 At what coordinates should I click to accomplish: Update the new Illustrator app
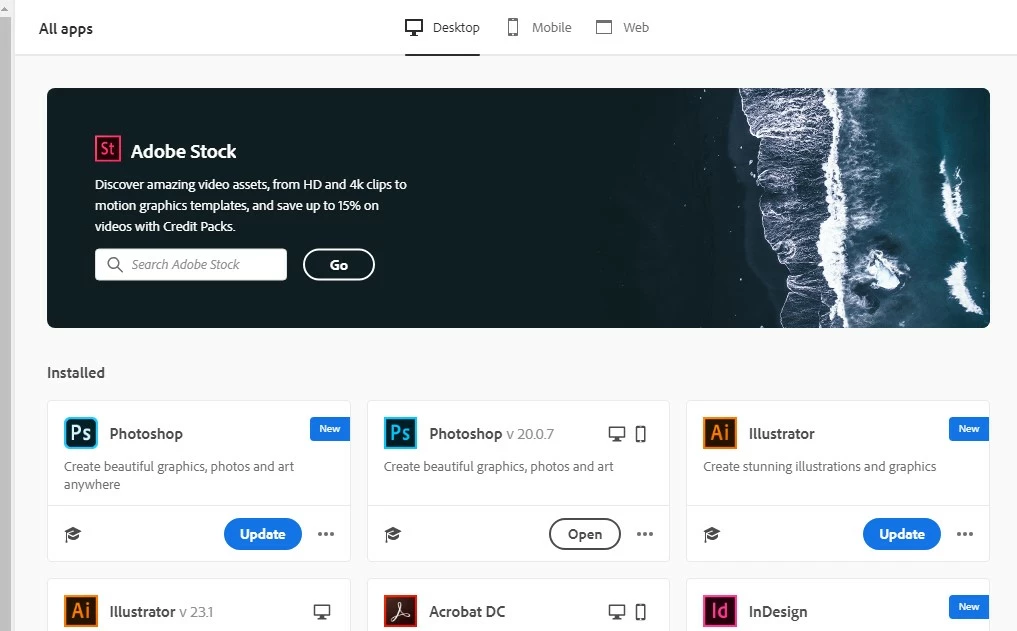click(902, 534)
